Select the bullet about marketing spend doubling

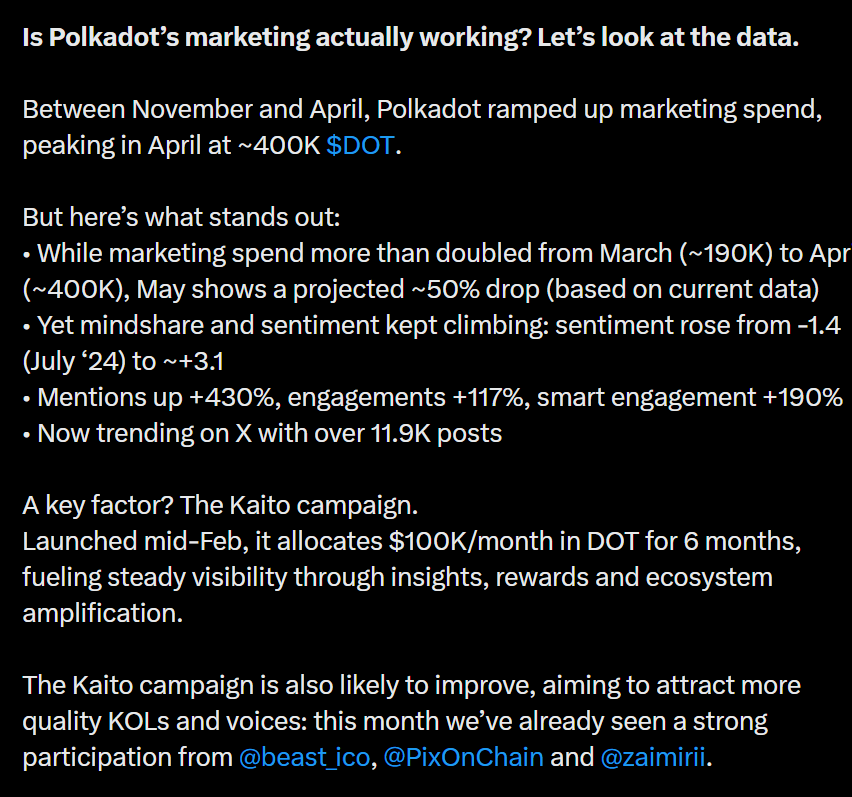[437, 254]
